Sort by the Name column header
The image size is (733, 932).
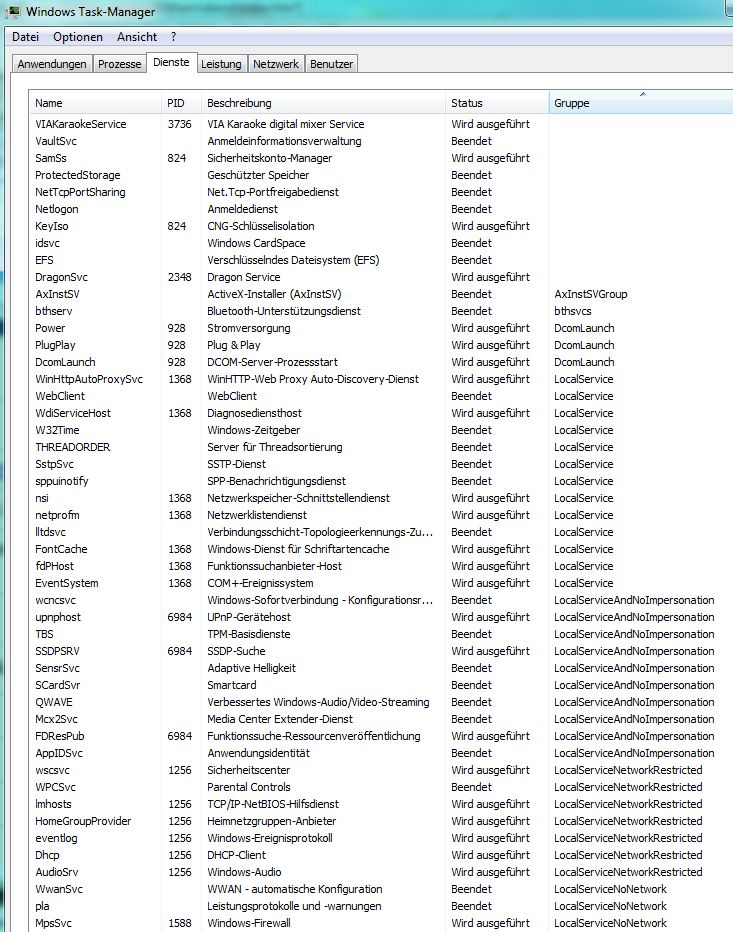(x=95, y=103)
